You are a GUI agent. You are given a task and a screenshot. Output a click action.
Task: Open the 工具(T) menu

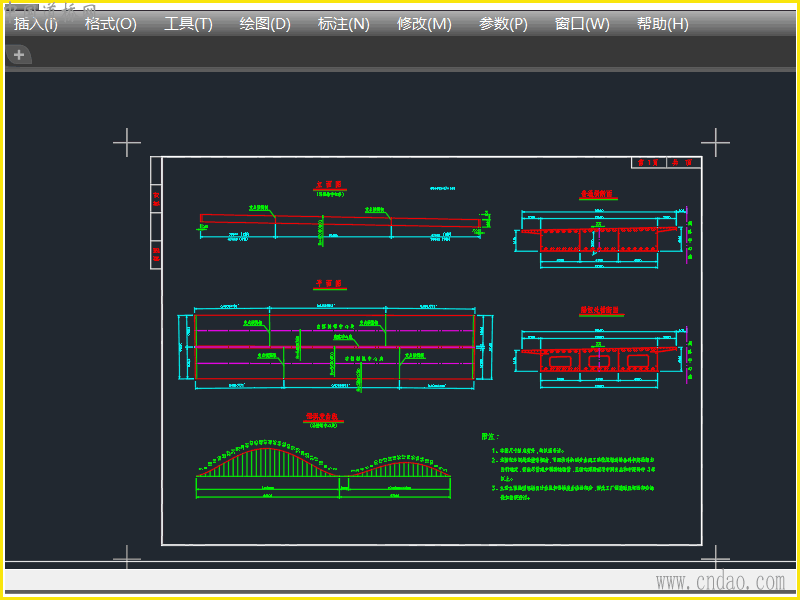pos(188,24)
